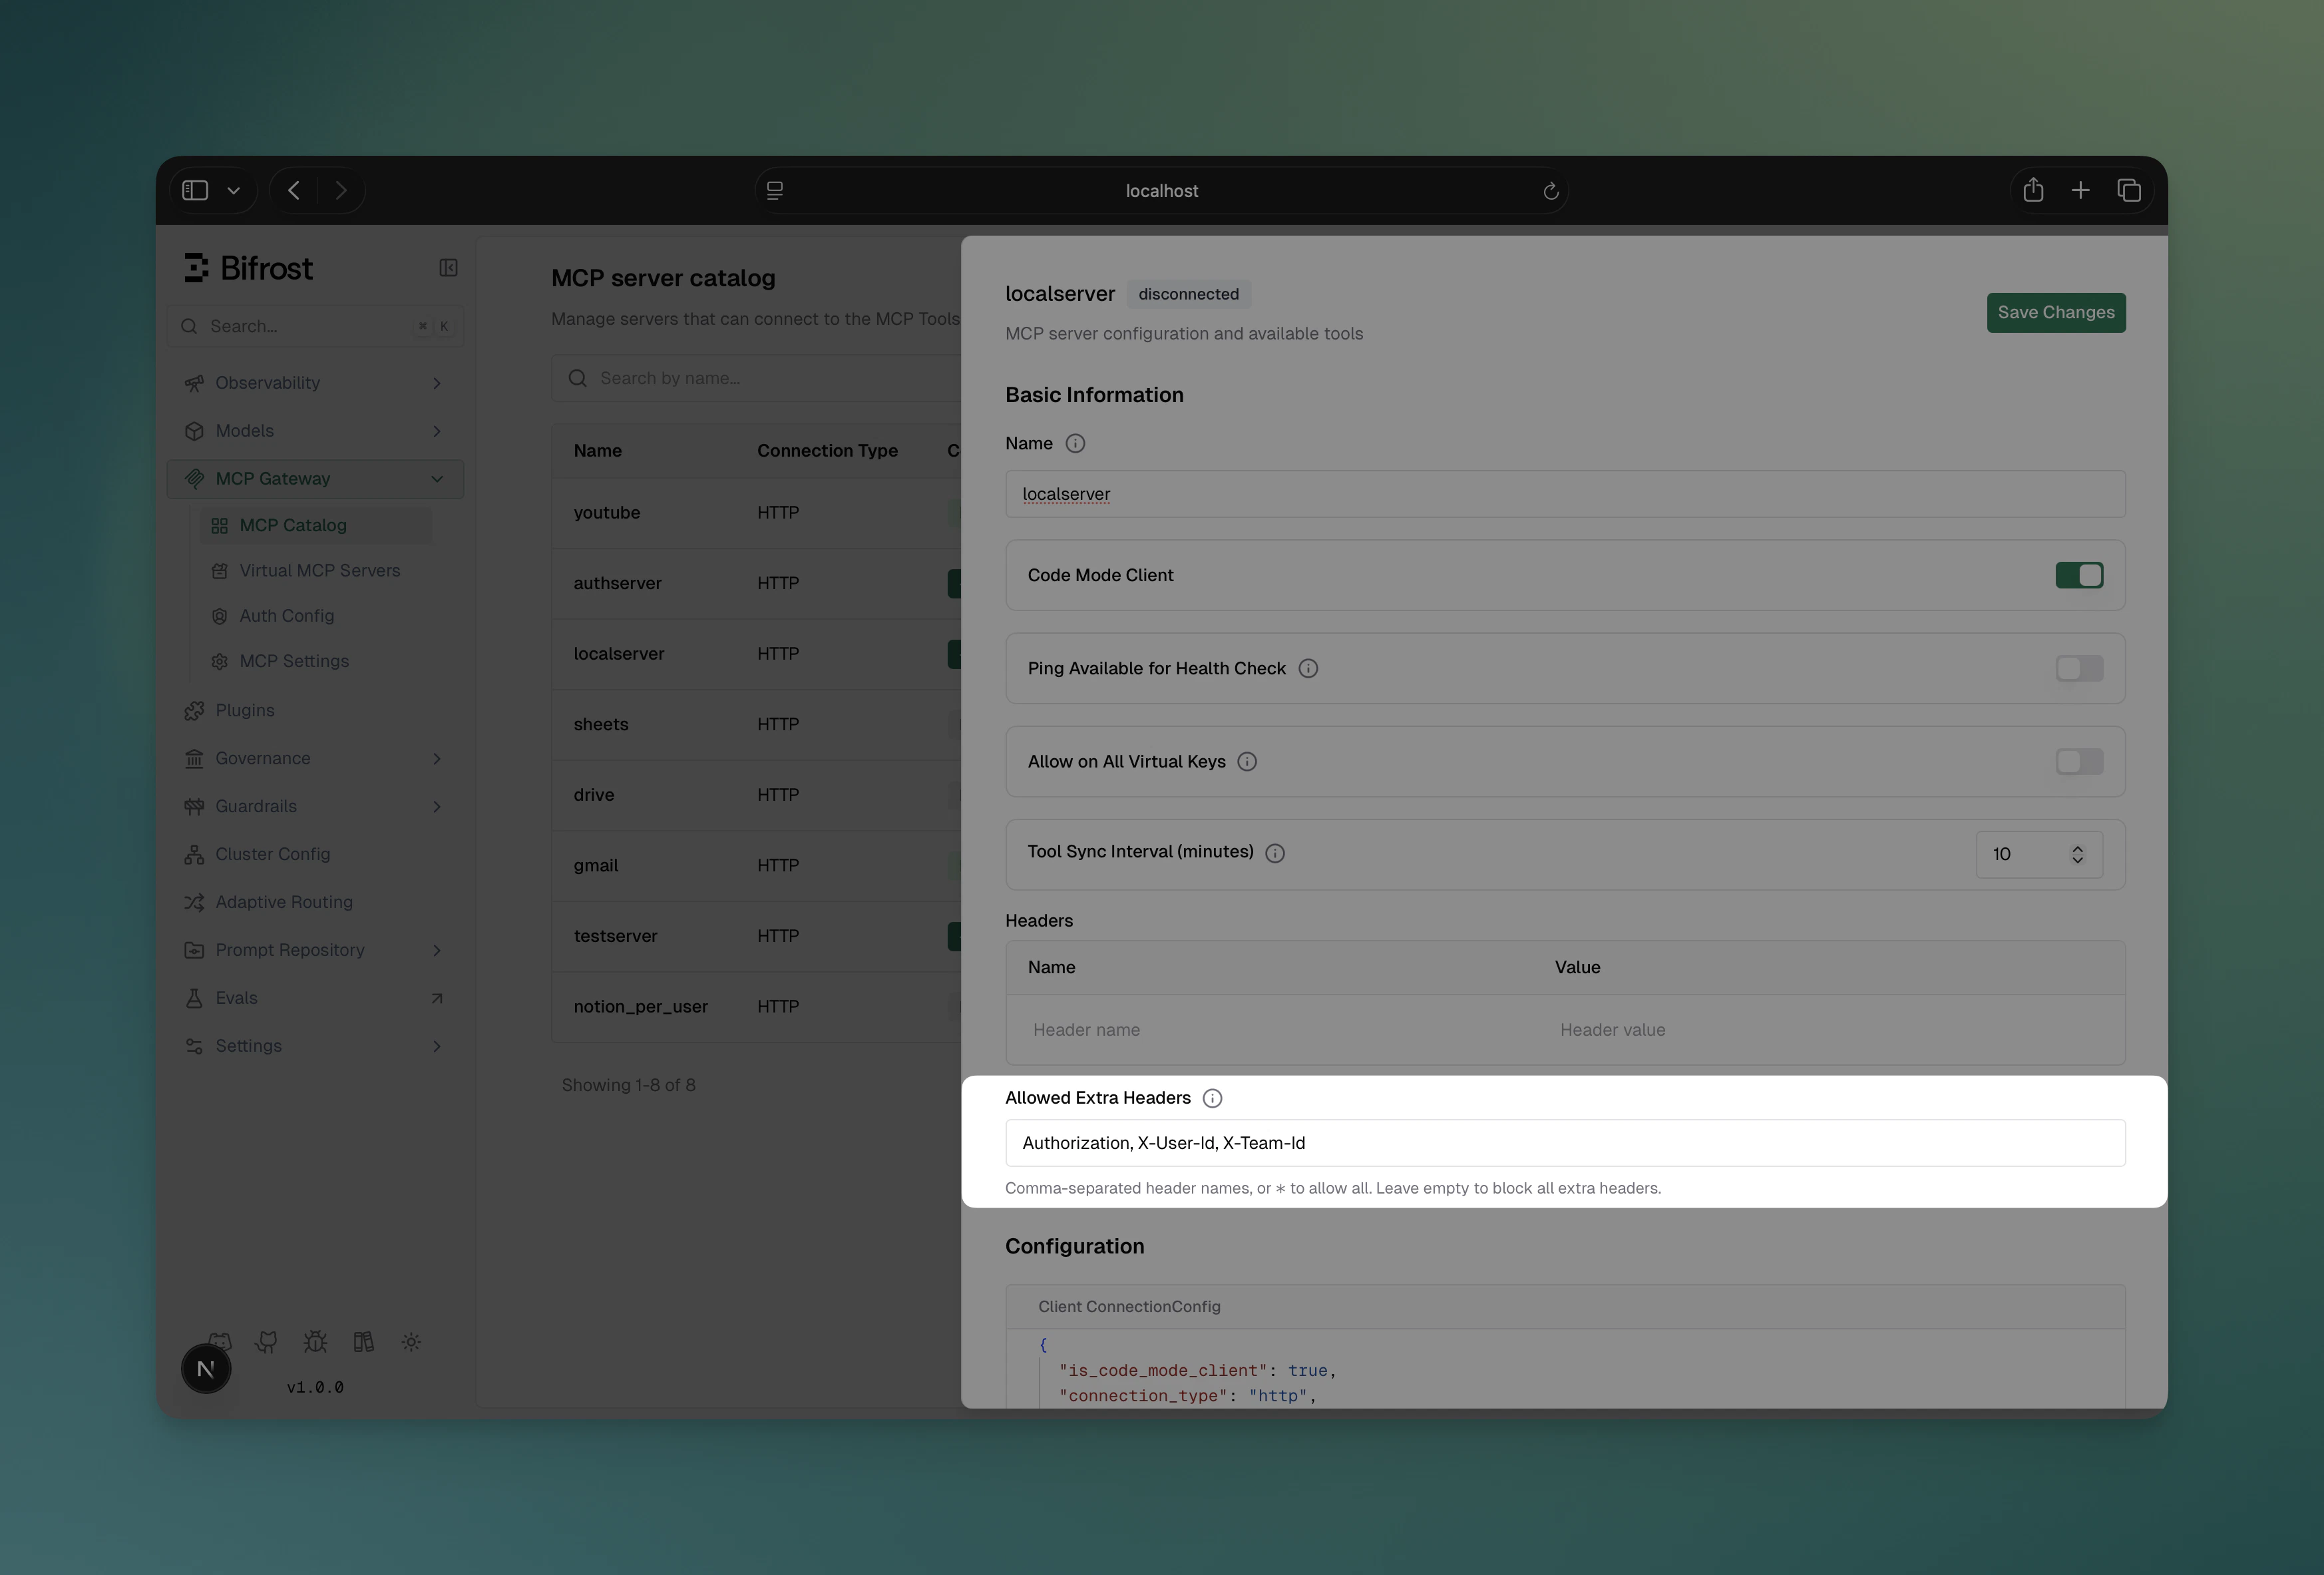
Task: Increase Tool Sync Interval with the stepper
Action: [x=2078, y=848]
